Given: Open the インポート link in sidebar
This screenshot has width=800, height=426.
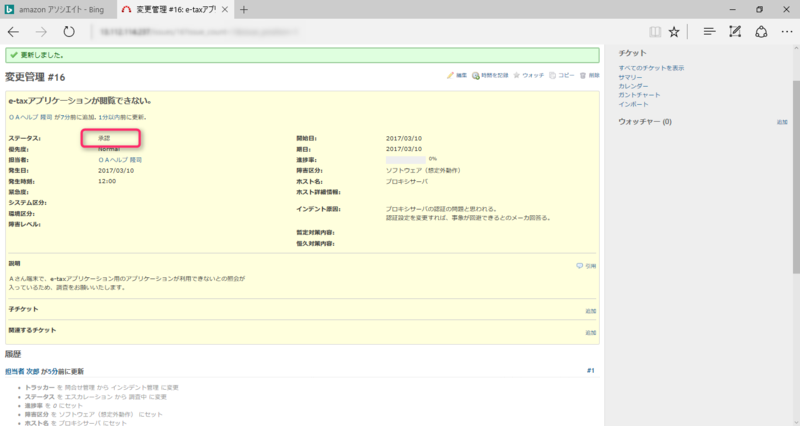Looking at the screenshot, I should pyautogui.click(x=633, y=104).
